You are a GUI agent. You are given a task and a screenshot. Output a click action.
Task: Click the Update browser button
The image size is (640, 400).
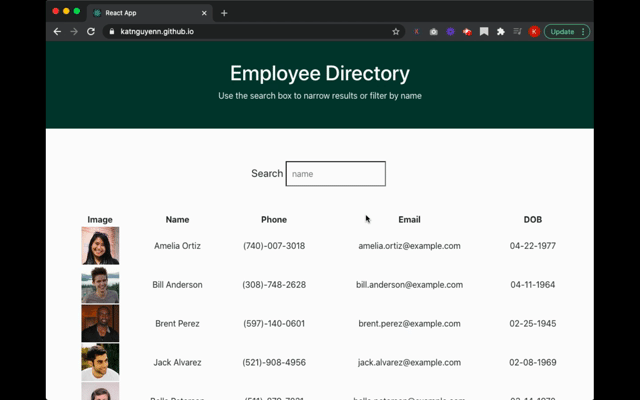point(562,31)
